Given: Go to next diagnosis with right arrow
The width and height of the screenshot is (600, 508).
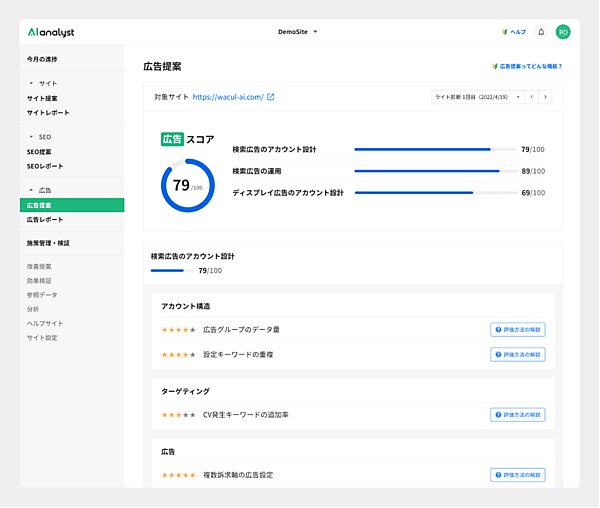Looking at the screenshot, I should click(x=545, y=97).
